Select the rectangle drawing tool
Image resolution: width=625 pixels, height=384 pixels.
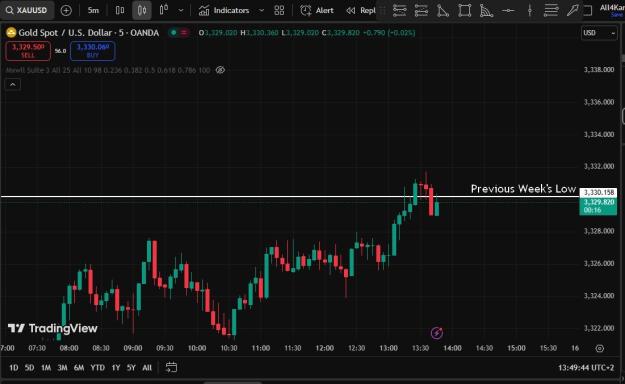click(x=464, y=10)
